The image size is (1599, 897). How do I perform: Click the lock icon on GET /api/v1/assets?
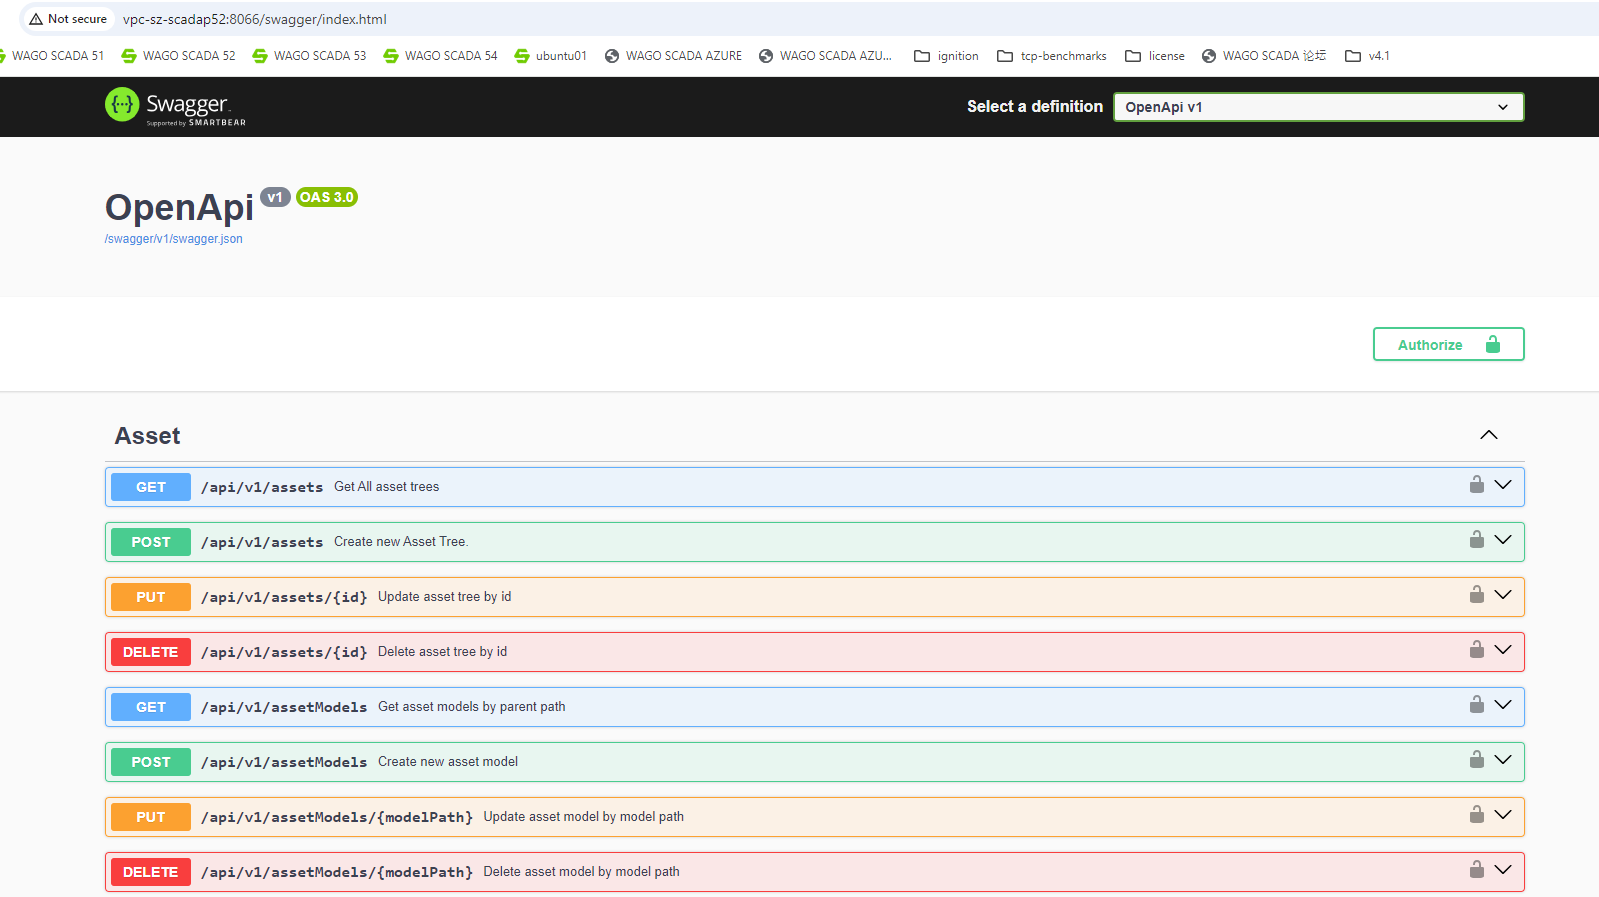1476,485
